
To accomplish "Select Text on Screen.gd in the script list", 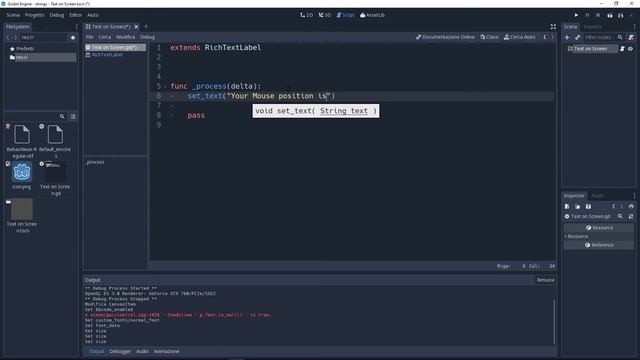I will coord(115,47).
